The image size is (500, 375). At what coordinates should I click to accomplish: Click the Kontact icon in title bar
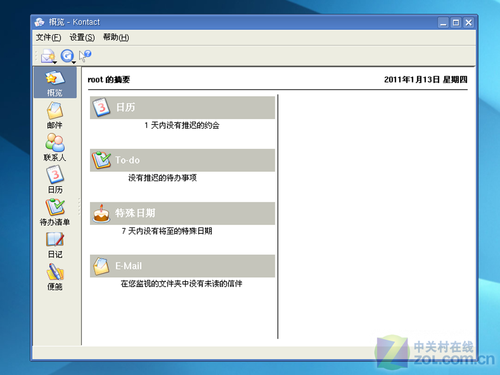pyautogui.click(x=40, y=22)
